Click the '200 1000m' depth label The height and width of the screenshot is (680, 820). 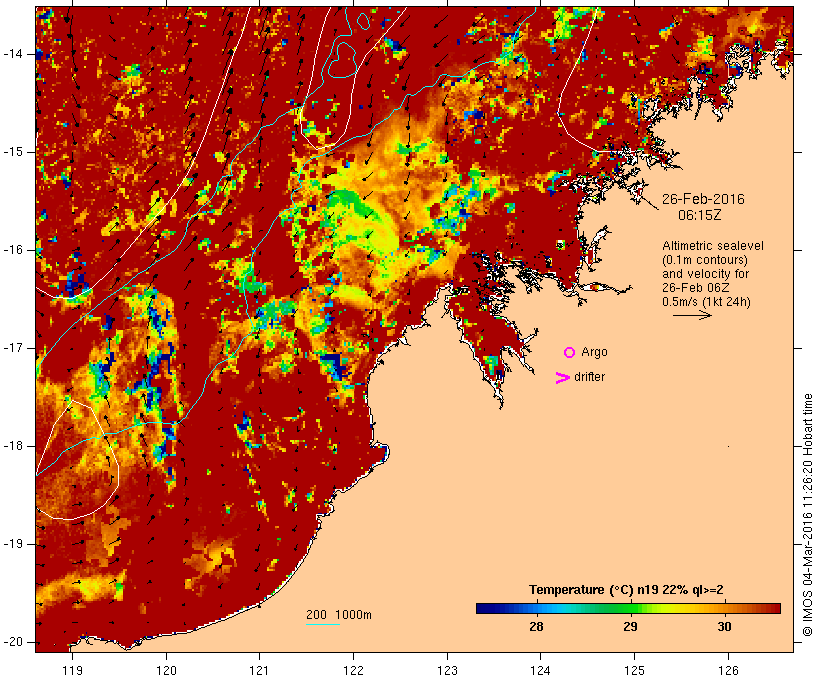[x=339, y=615]
